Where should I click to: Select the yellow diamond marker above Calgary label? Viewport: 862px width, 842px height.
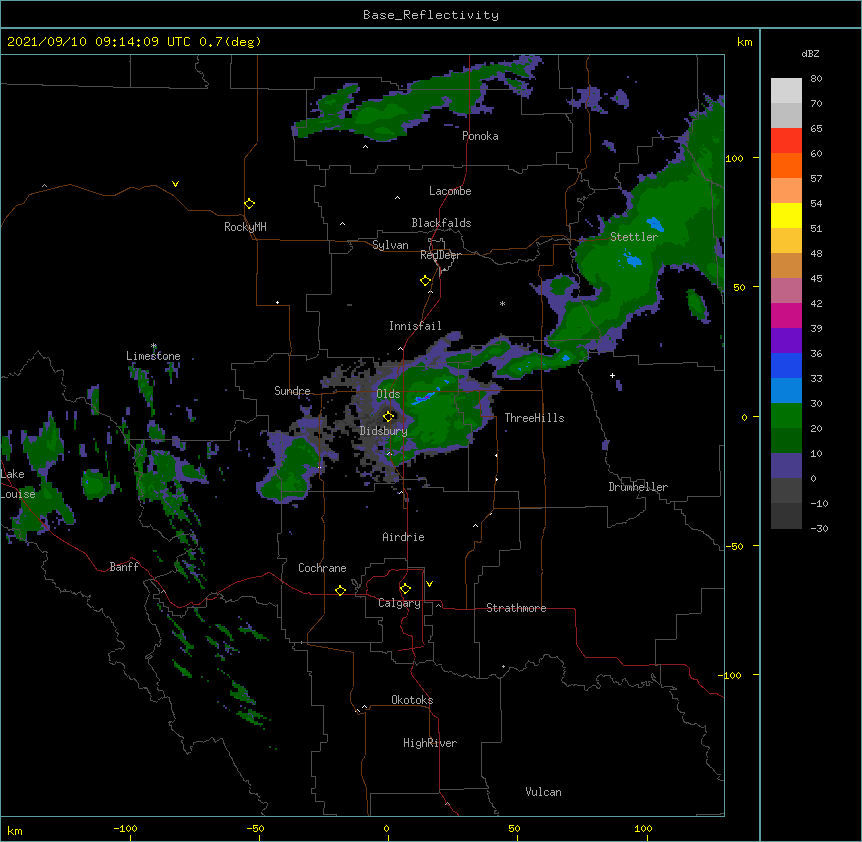tap(405, 589)
